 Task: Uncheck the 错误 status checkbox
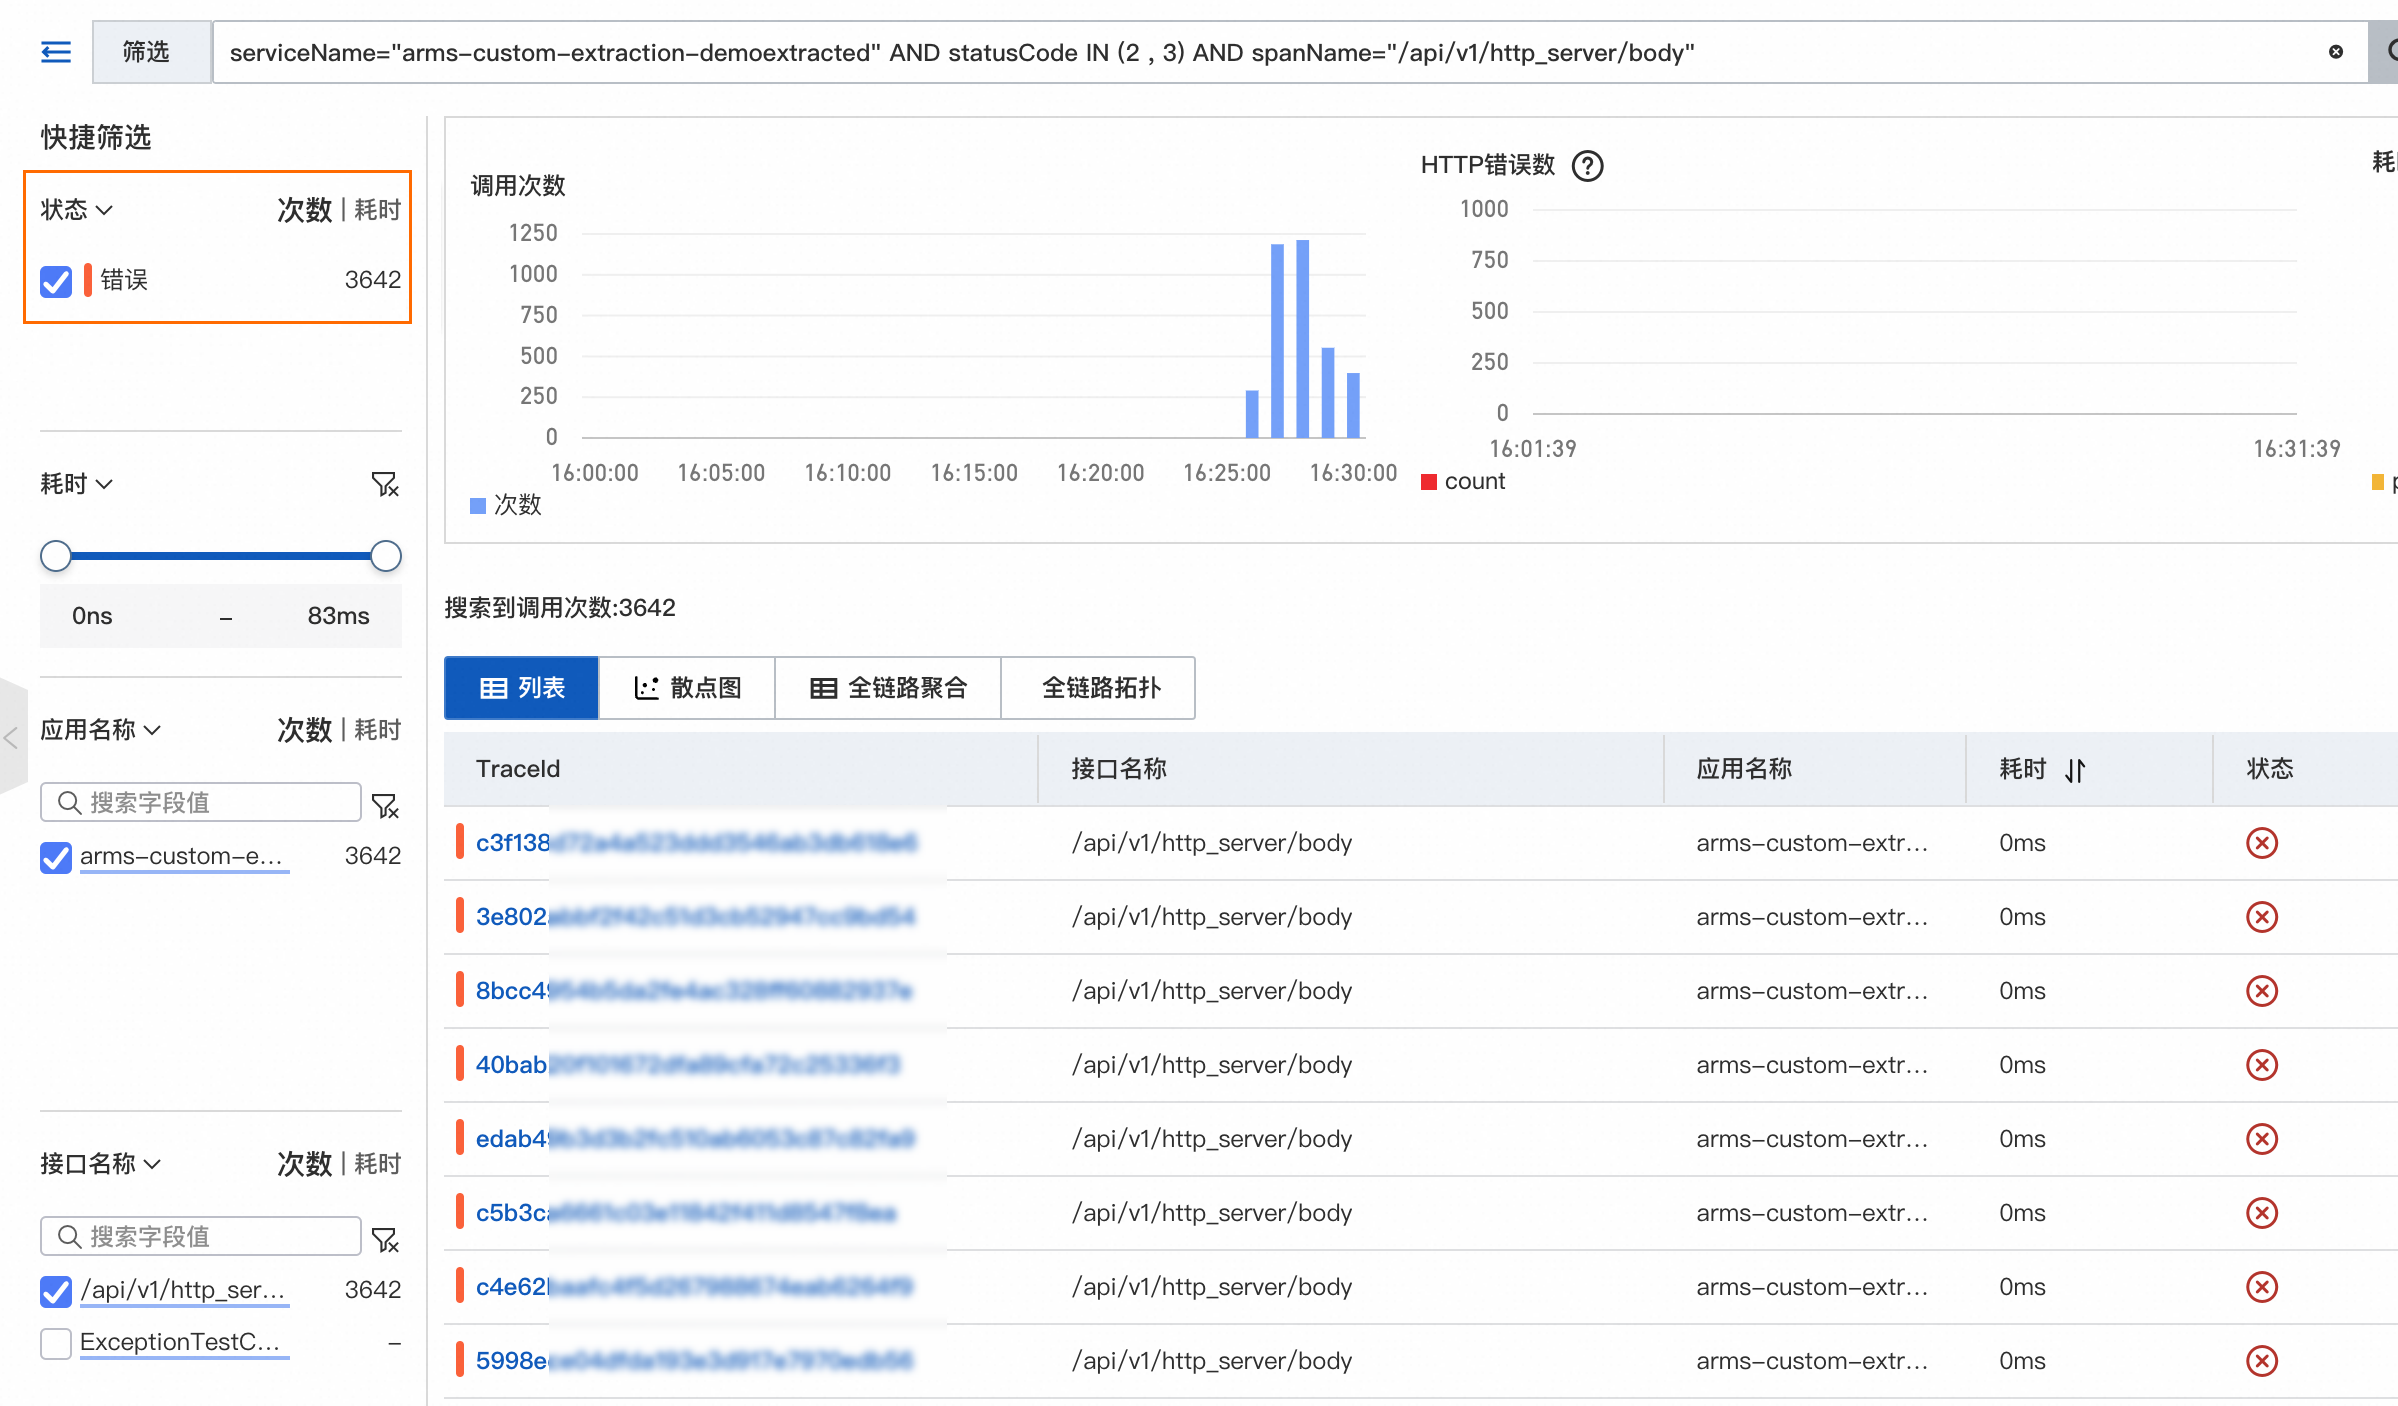coord(56,281)
